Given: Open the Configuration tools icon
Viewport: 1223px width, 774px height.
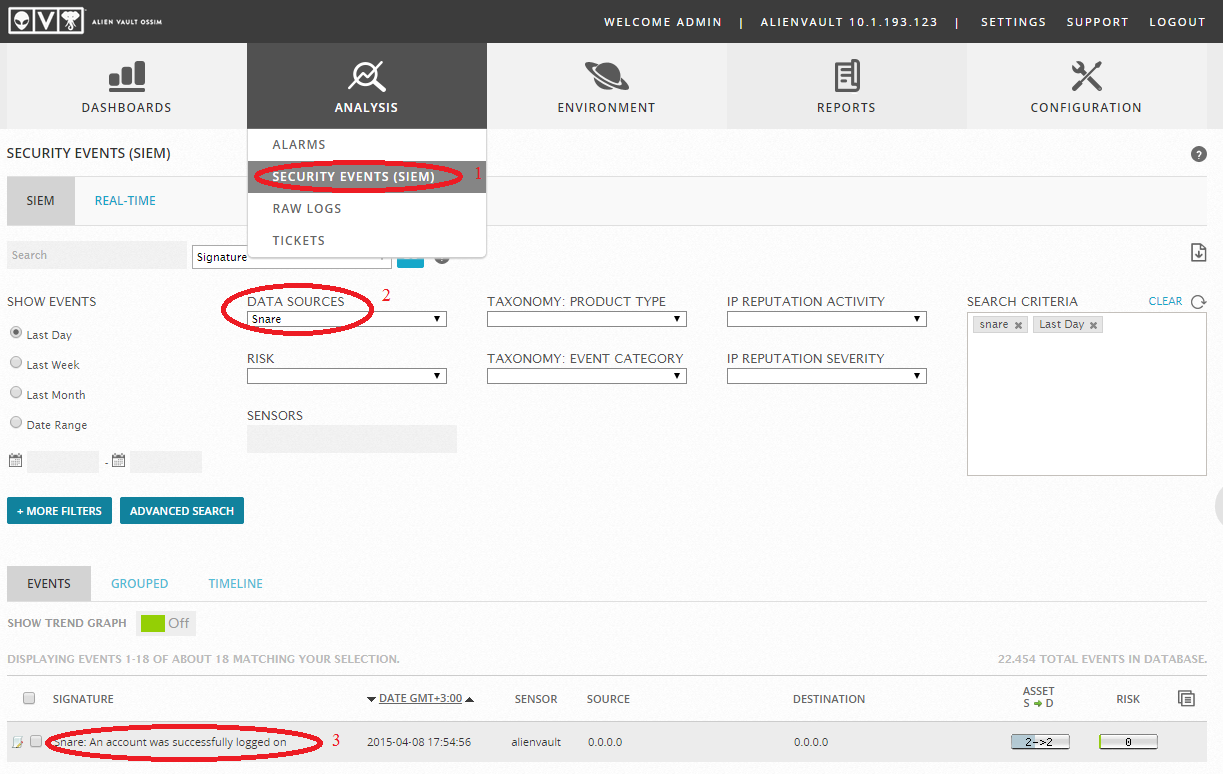Looking at the screenshot, I should 1086,75.
